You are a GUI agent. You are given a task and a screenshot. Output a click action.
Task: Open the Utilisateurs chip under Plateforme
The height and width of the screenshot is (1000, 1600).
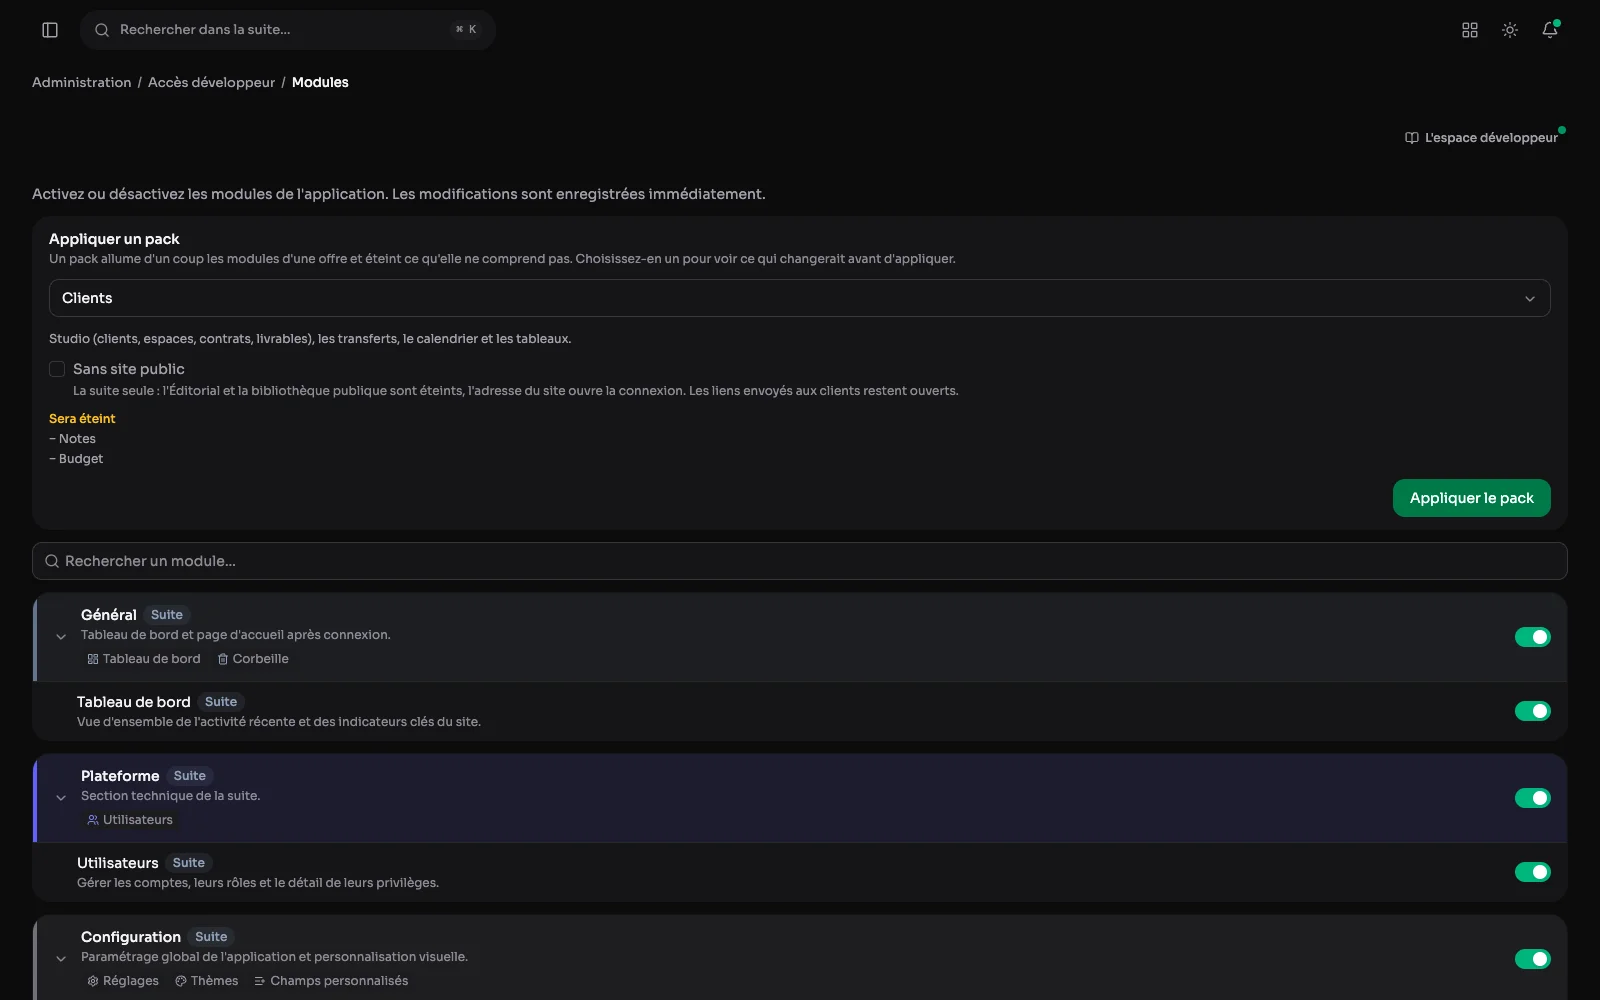point(130,820)
